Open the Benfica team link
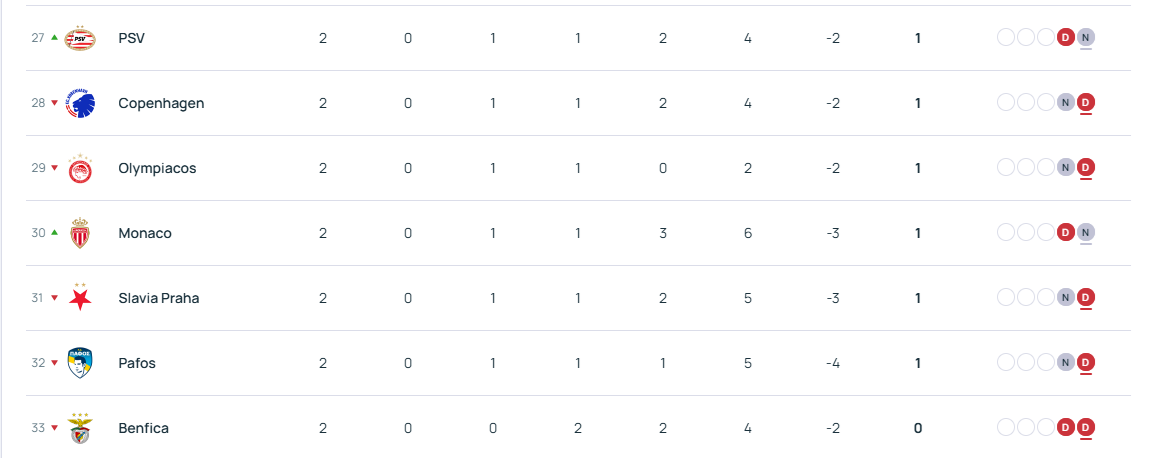The height and width of the screenshot is (458, 1149). 143,428
